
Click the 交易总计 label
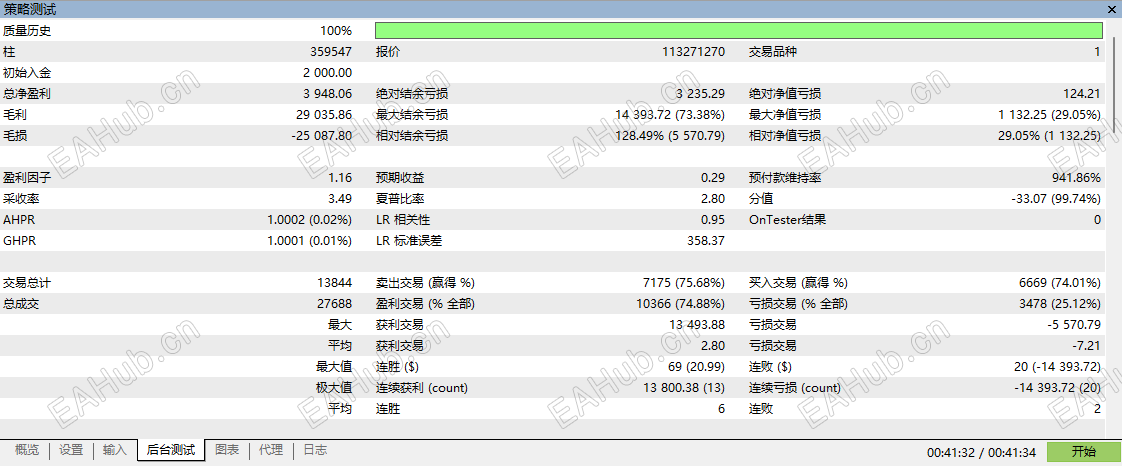coord(27,283)
